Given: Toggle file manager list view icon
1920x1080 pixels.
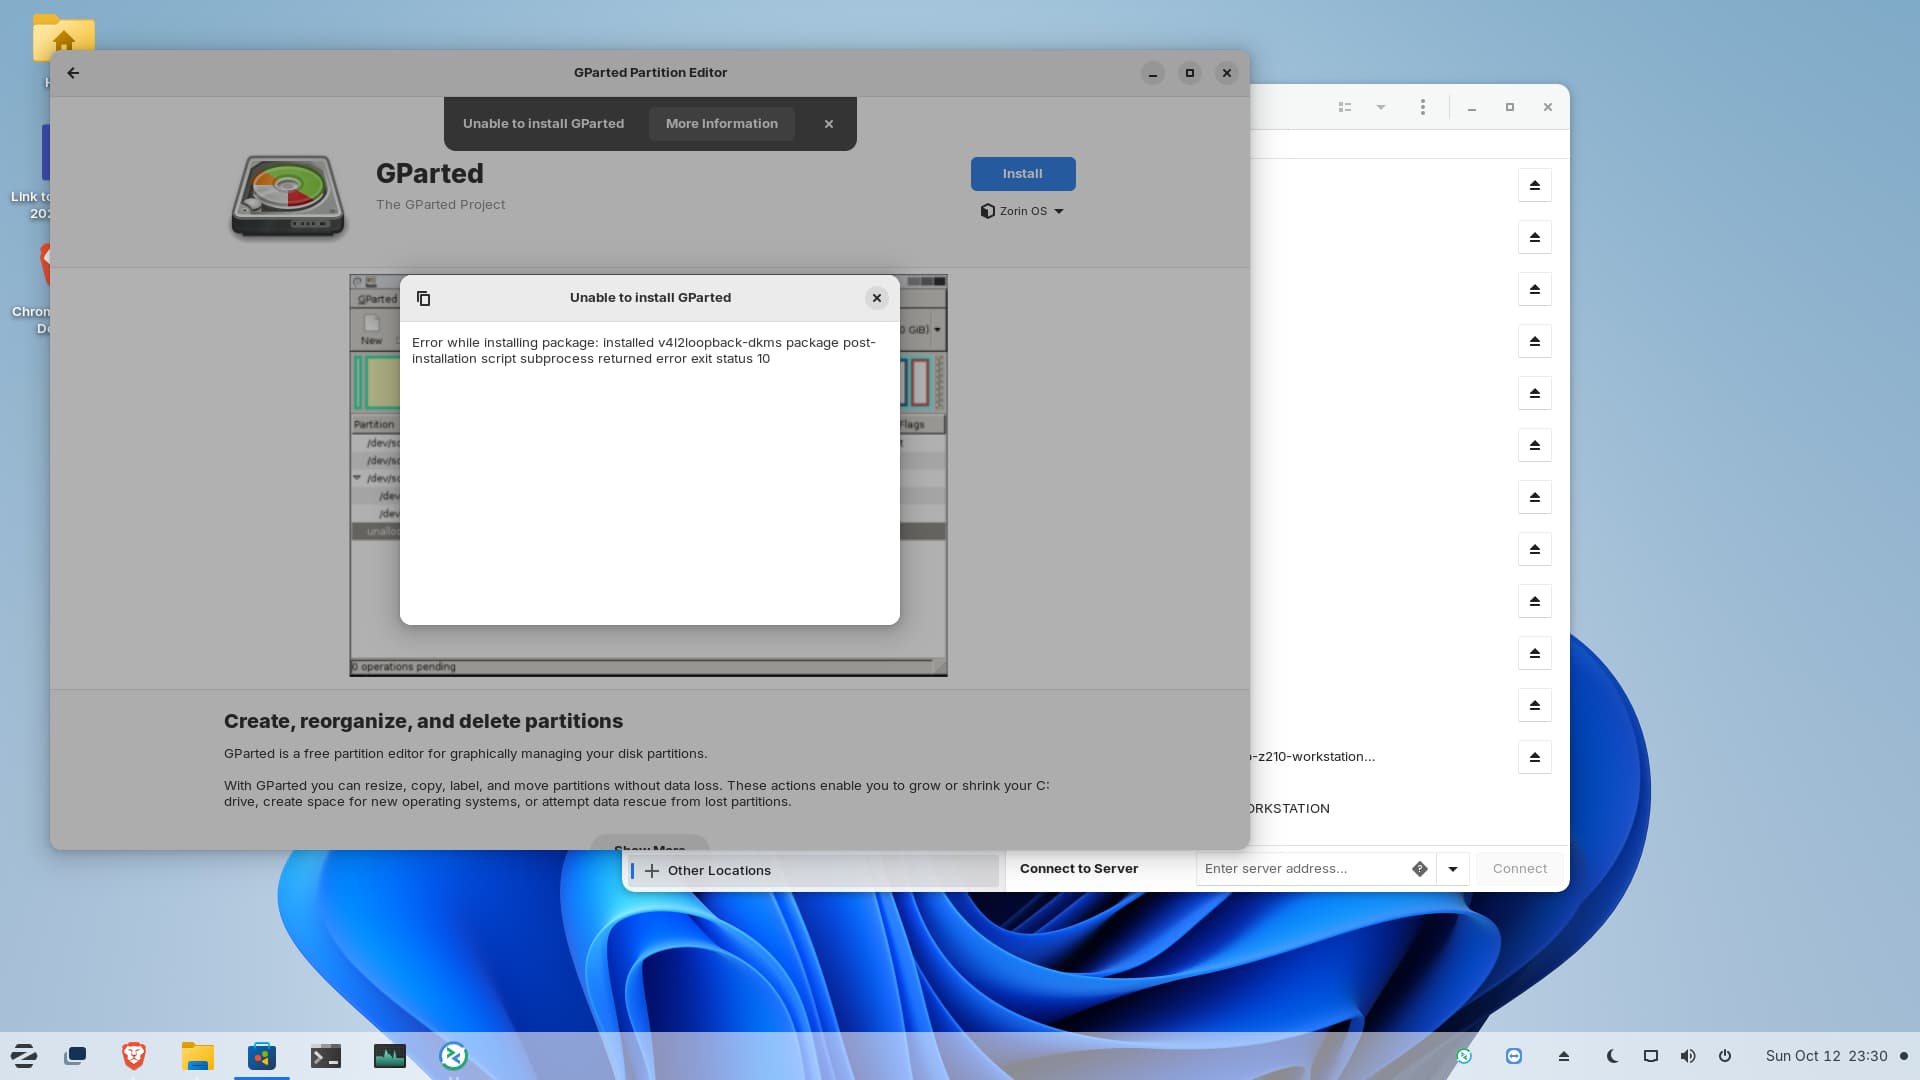Looking at the screenshot, I should tap(1345, 107).
